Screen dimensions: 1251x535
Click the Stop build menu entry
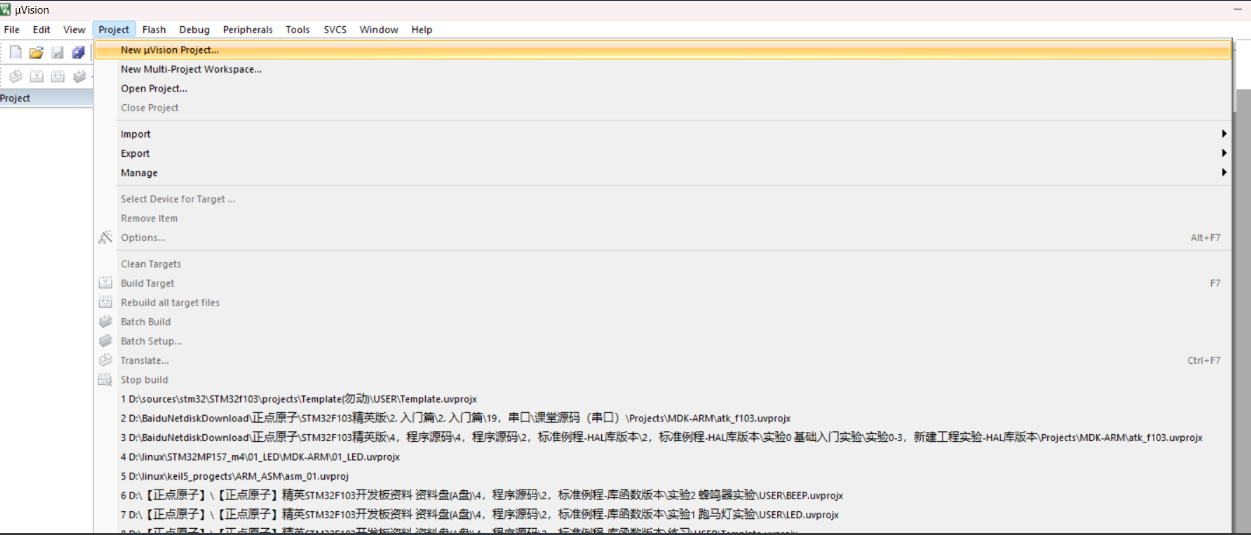(x=663, y=380)
